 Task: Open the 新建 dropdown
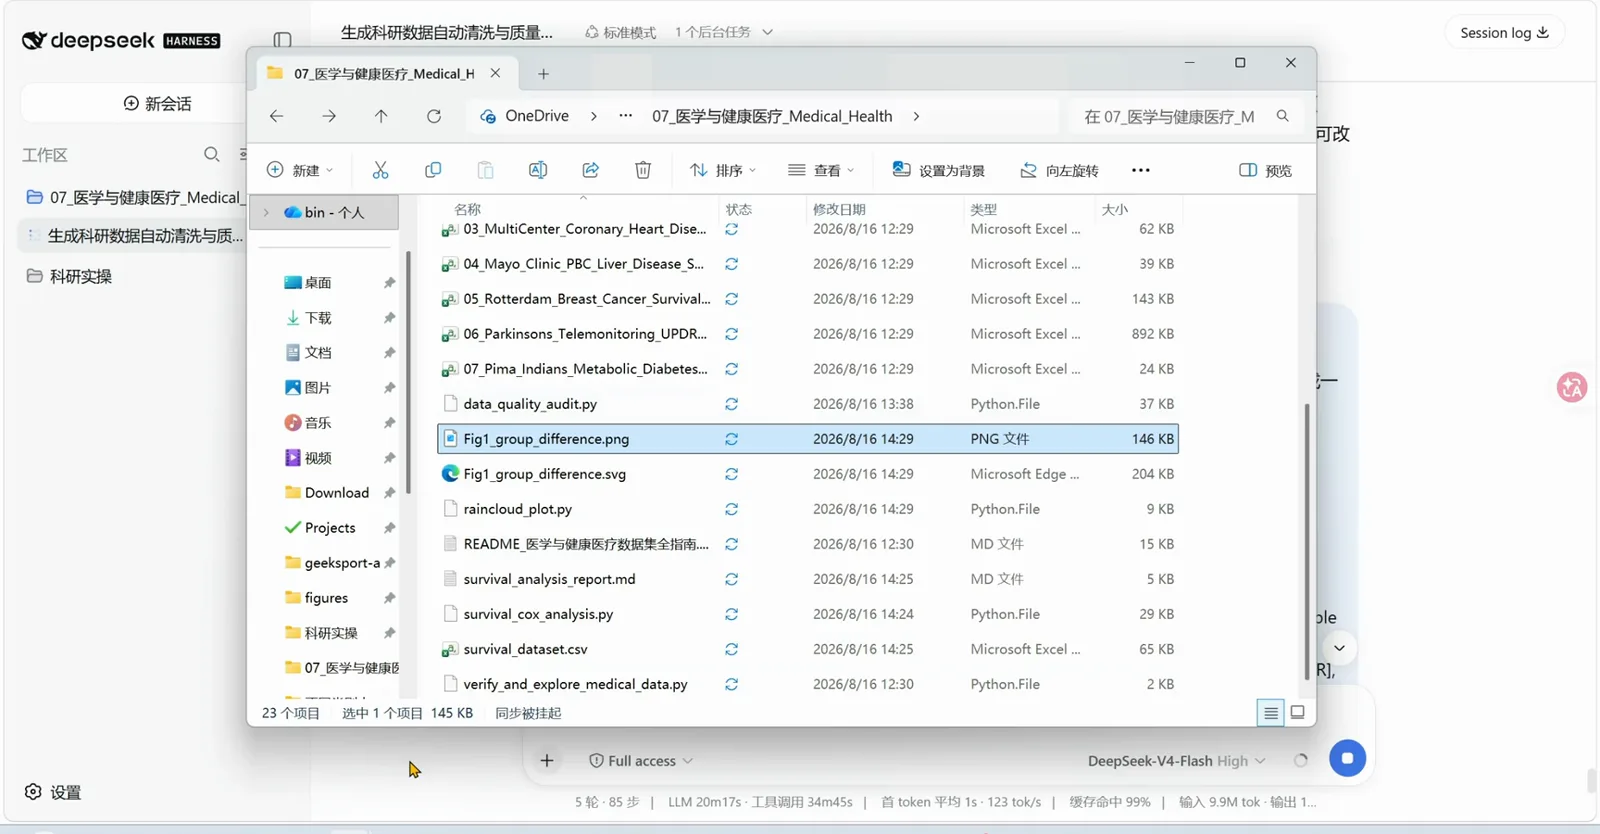[x=300, y=170]
